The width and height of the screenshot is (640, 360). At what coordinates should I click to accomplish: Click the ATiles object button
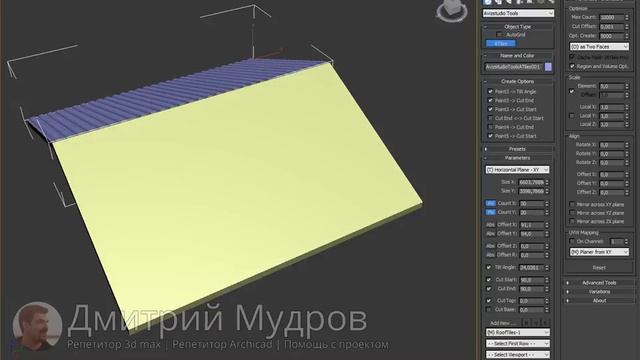pyautogui.click(x=500, y=44)
